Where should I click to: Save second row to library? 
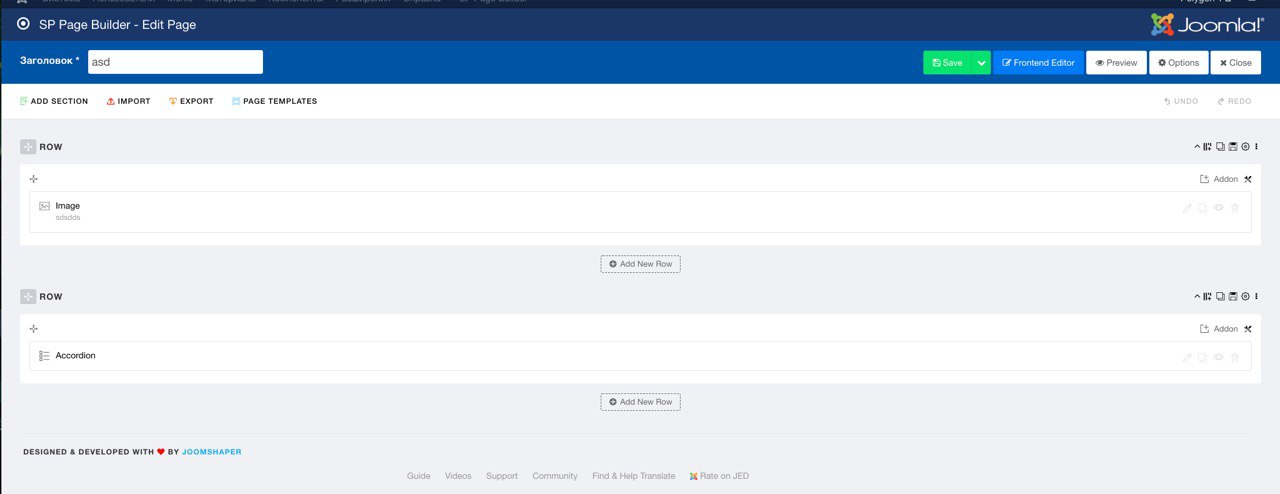tap(1233, 297)
